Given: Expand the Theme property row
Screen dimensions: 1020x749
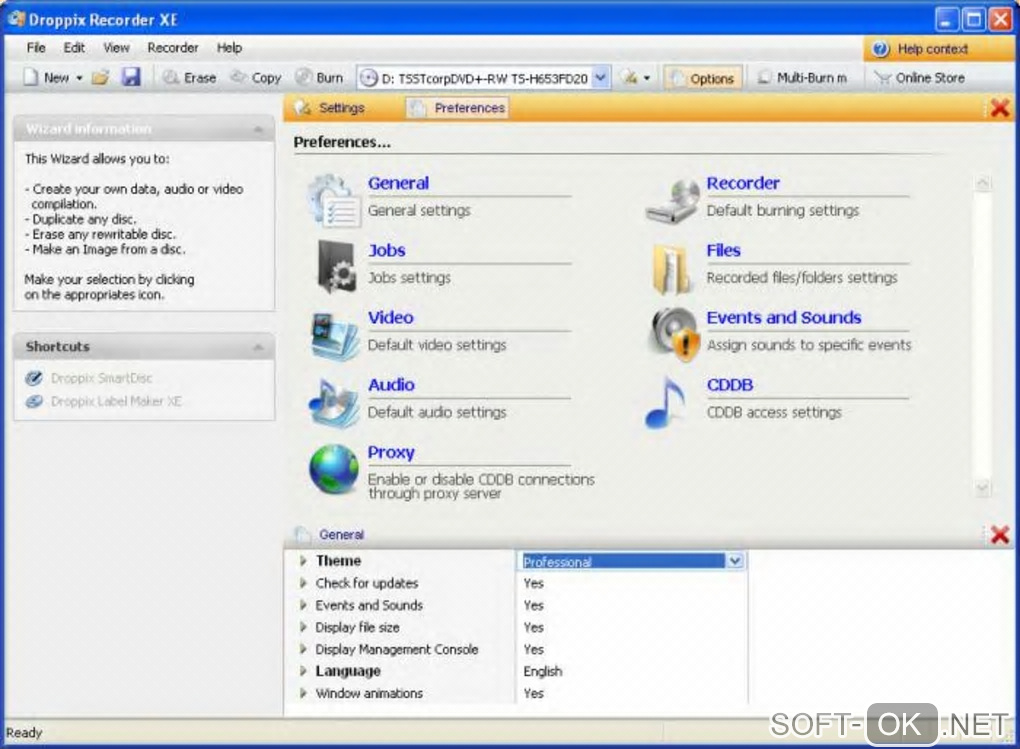Looking at the screenshot, I should [x=302, y=560].
